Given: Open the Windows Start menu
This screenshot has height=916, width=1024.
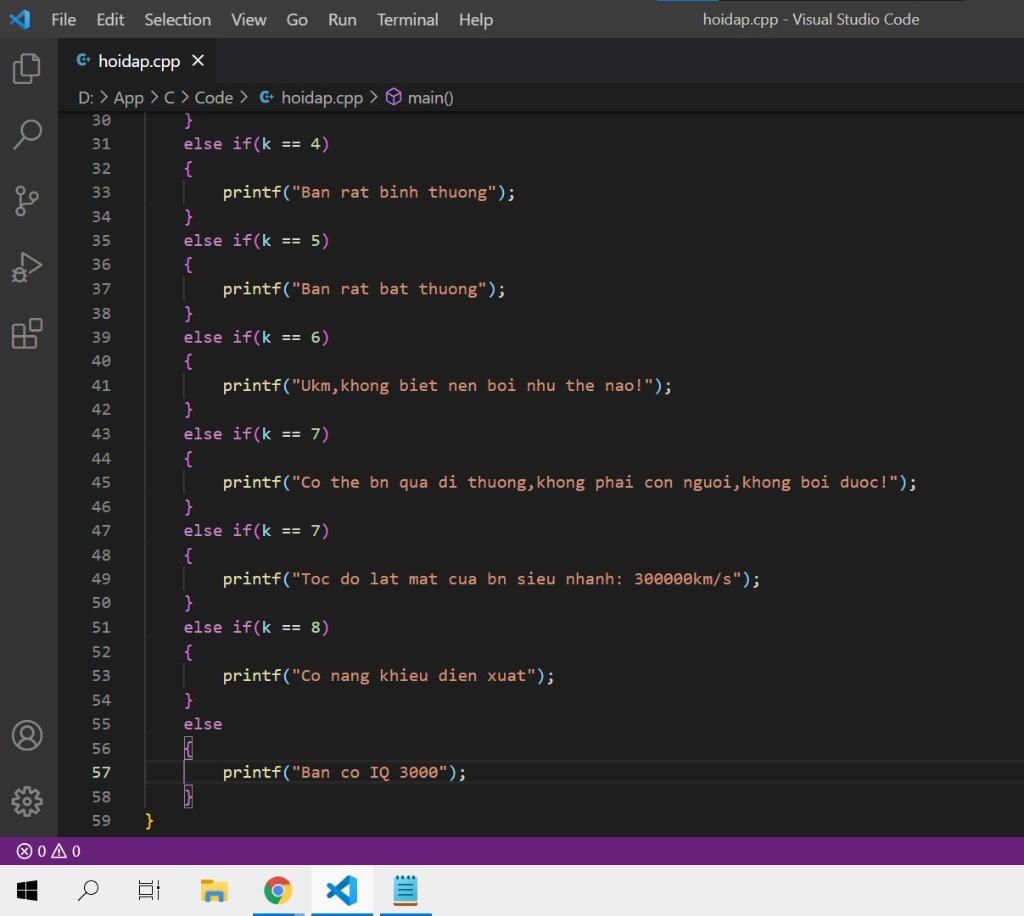Looking at the screenshot, I should coord(27,891).
